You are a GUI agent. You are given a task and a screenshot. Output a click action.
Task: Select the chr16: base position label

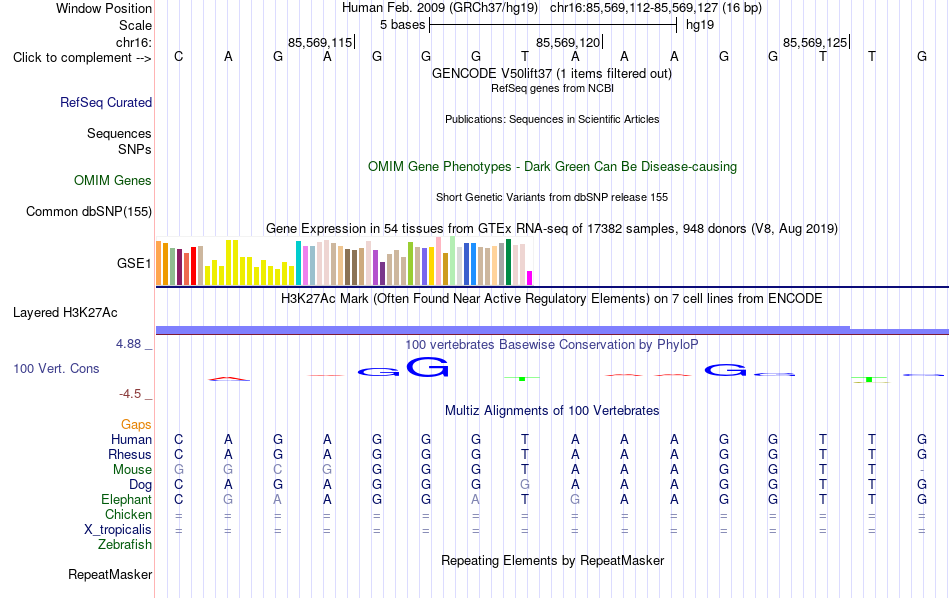pyautogui.click(x=134, y=42)
